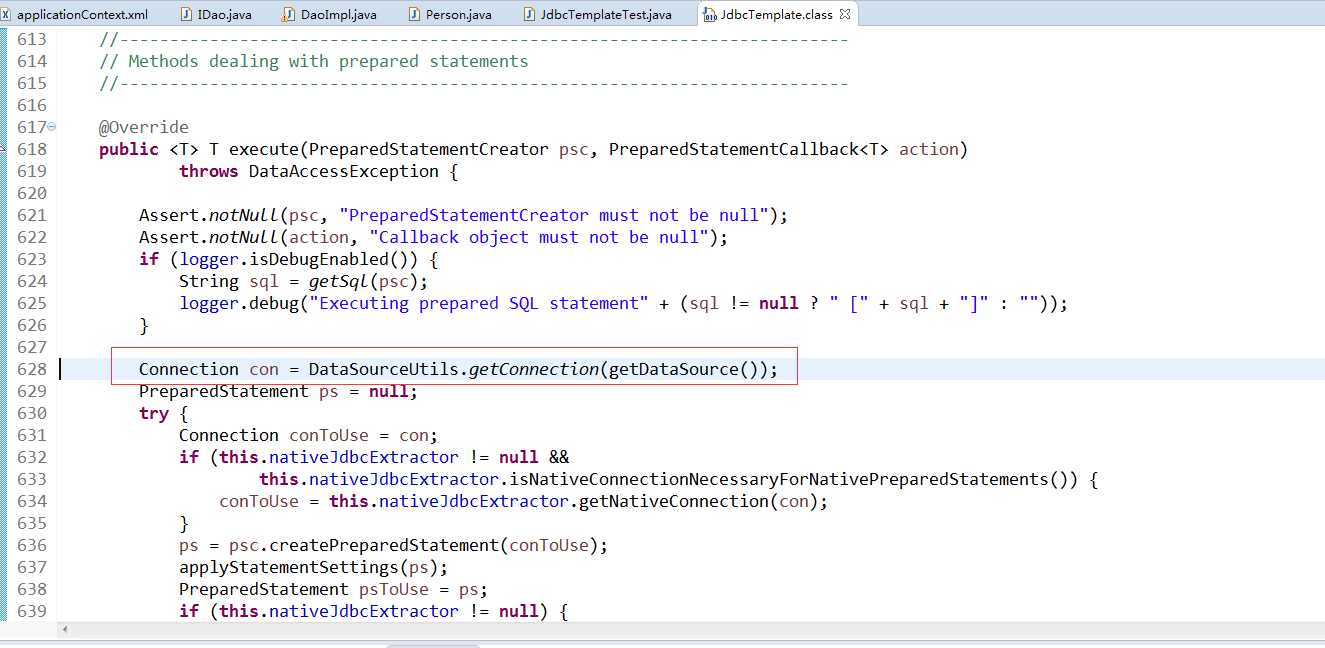The height and width of the screenshot is (648, 1325).
Task: Click getNativeConnection(con) on line 634
Action: (x=699, y=501)
